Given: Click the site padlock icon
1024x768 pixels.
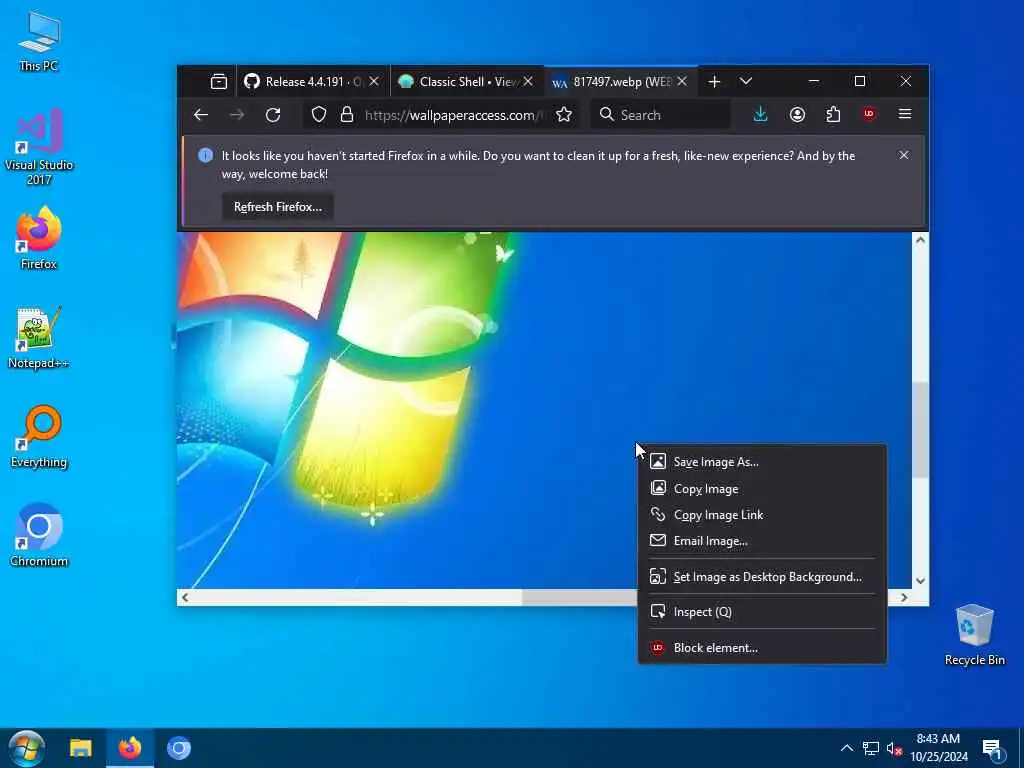Looking at the screenshot, I should tap(347, 115).
